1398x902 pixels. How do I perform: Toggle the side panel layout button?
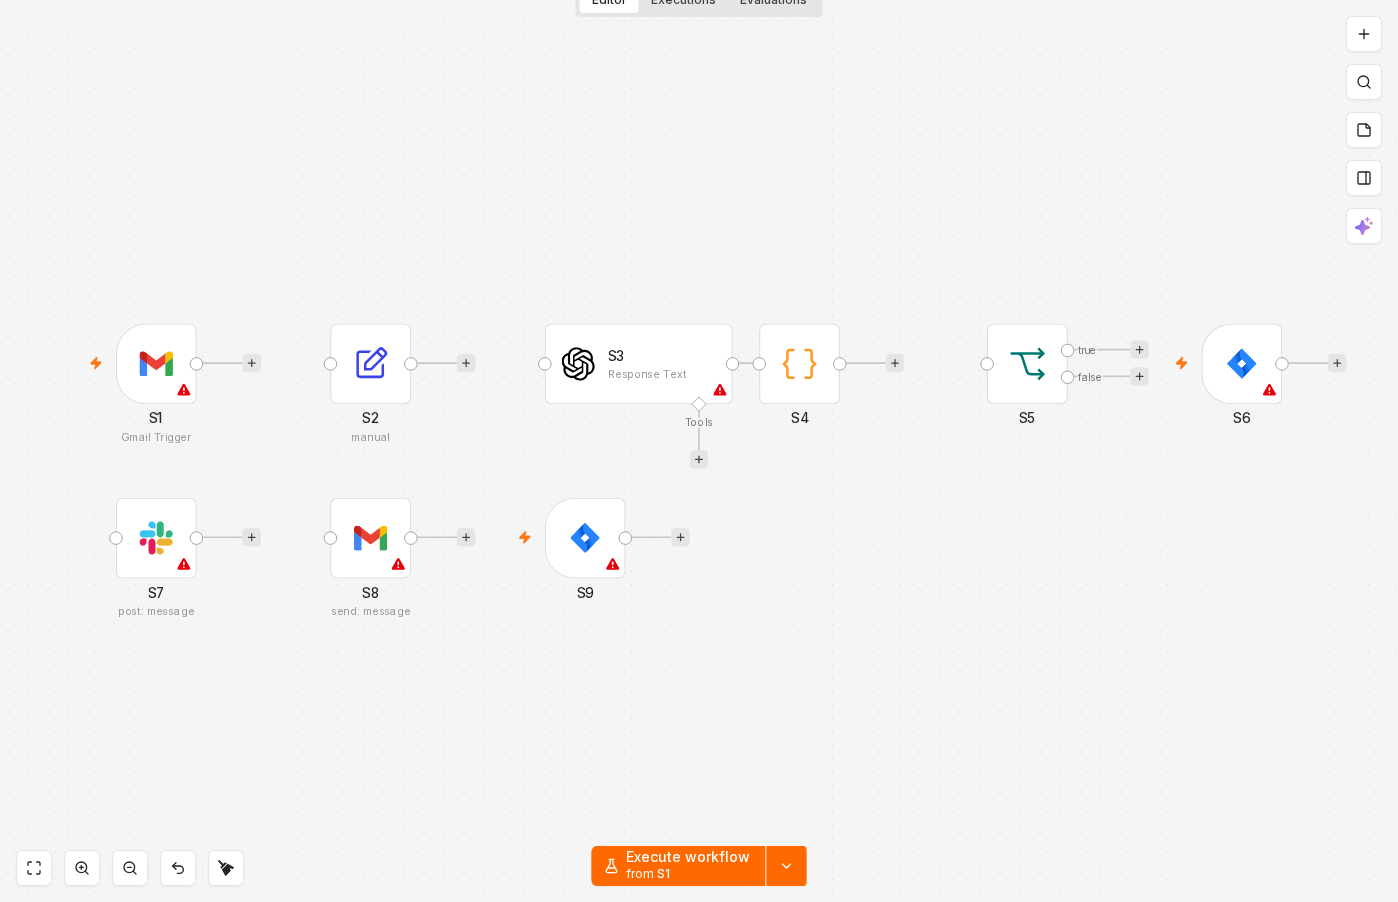pyautogui.click(x=1364, y=178)
